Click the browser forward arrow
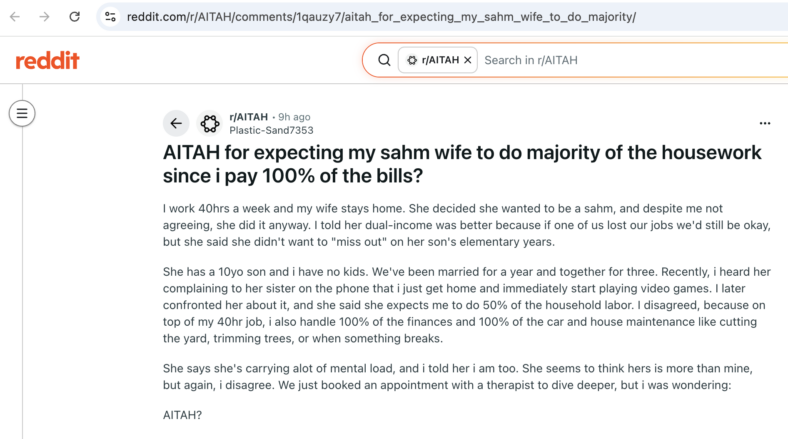 click(x=44, y=17)
